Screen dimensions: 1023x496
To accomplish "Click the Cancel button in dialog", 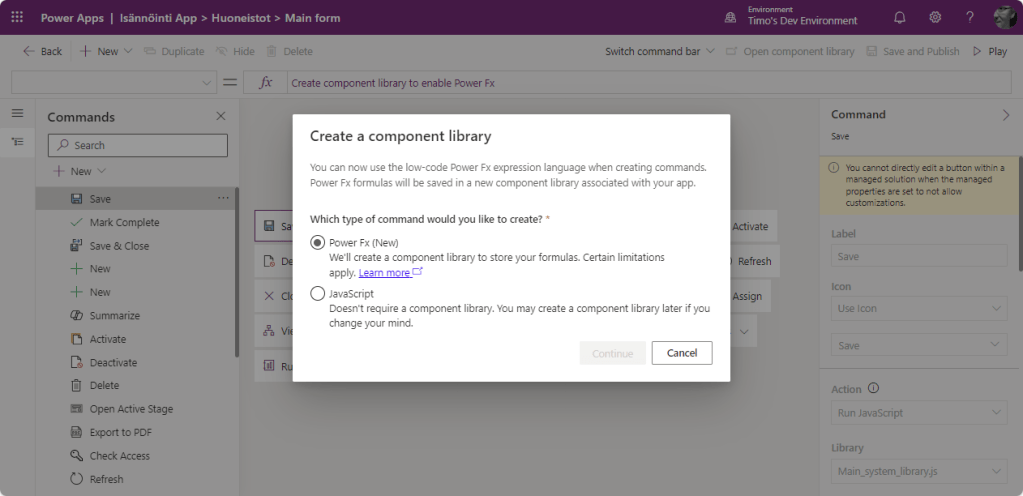I will pos(681,353).
